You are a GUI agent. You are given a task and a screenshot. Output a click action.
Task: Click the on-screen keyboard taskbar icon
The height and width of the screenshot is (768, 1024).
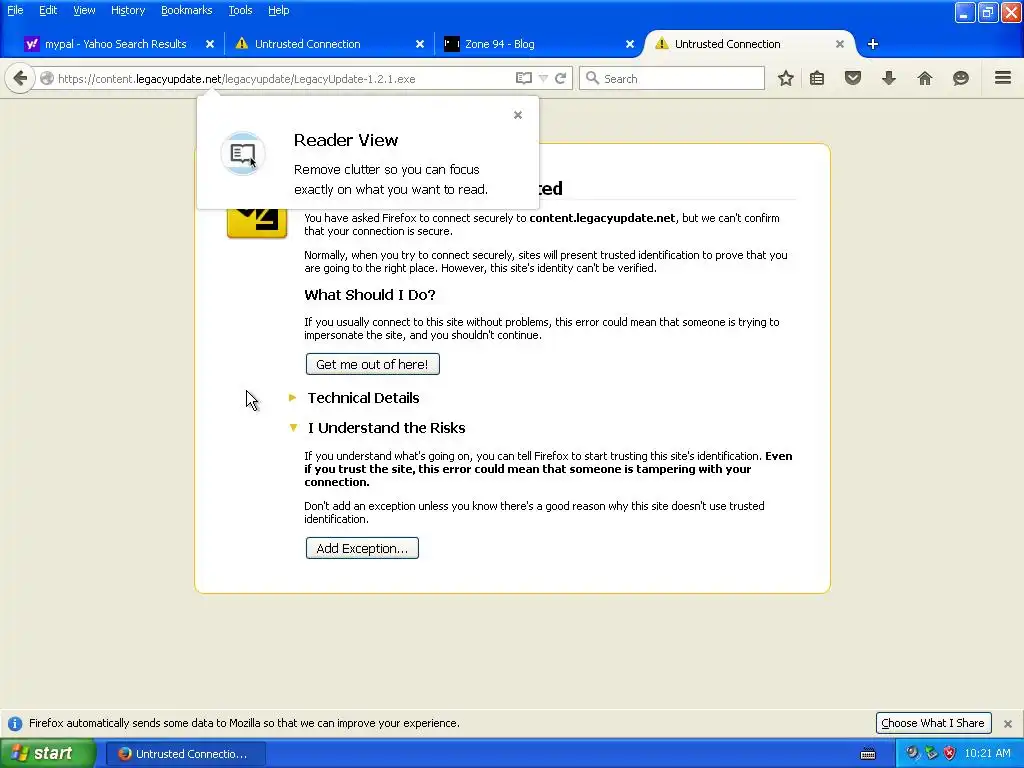[x=868, y=754]
